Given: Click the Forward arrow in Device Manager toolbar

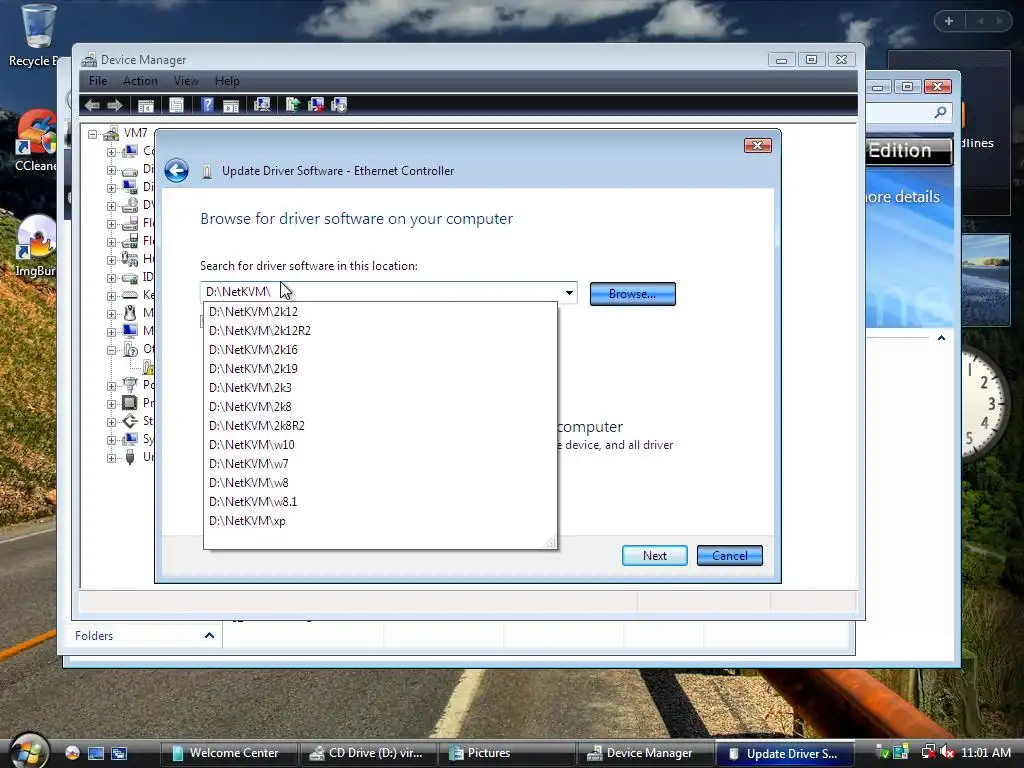Looking at the screenshot, I should click(115, 105).
